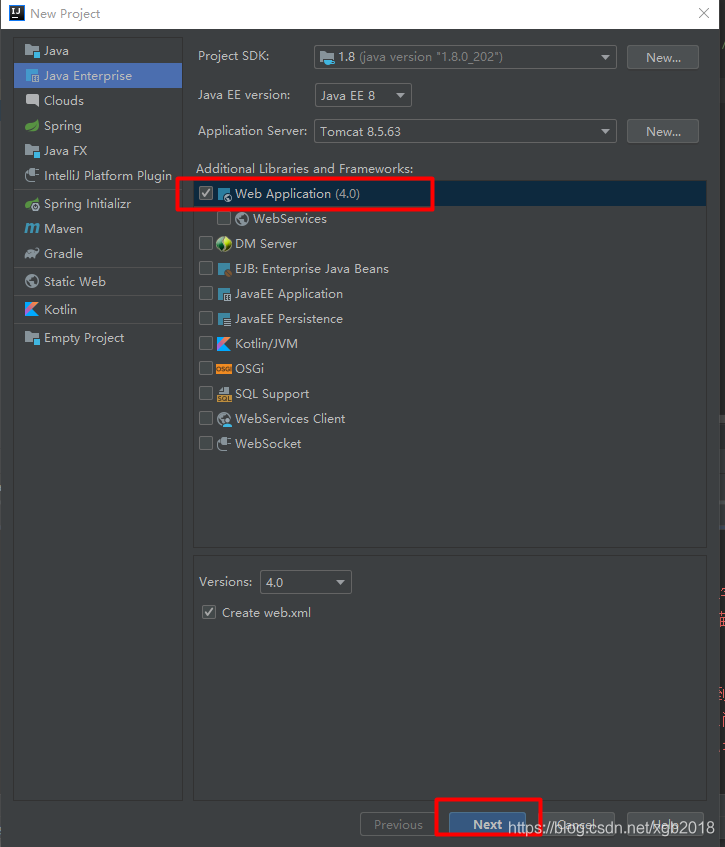Click the IntelliJ logo in title bar
This screenshot has height=847, width=725.
17,13
